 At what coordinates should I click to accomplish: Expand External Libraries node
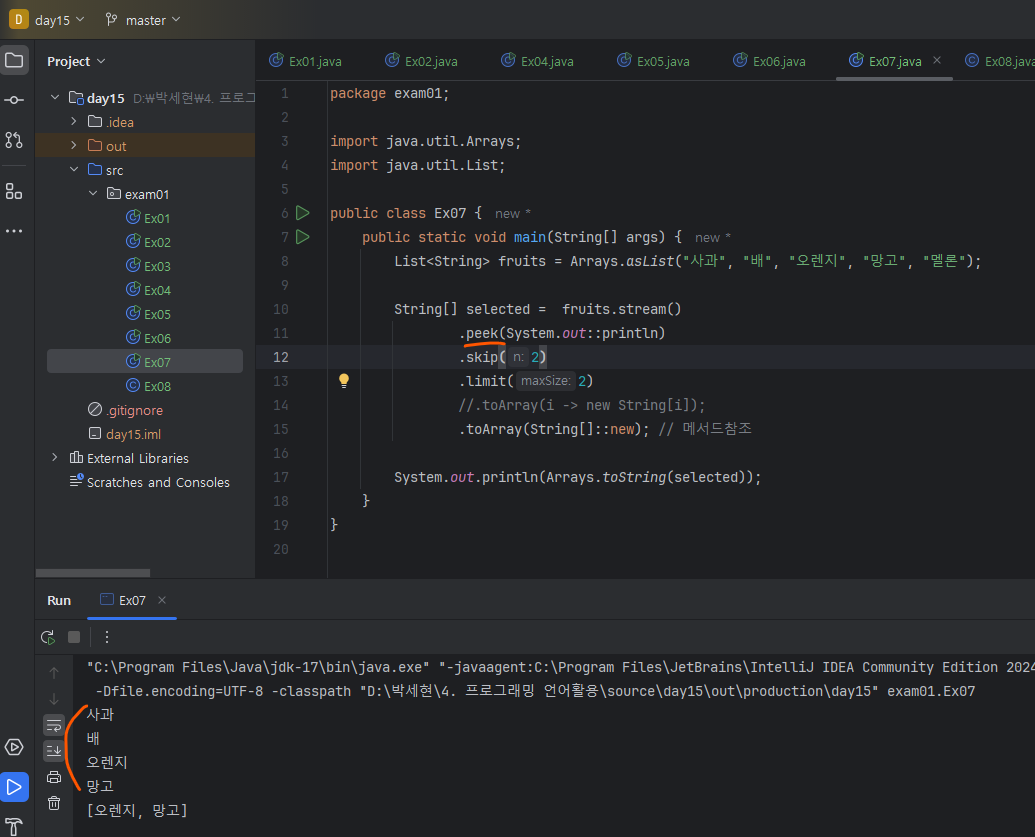click(x=55, y=457)
